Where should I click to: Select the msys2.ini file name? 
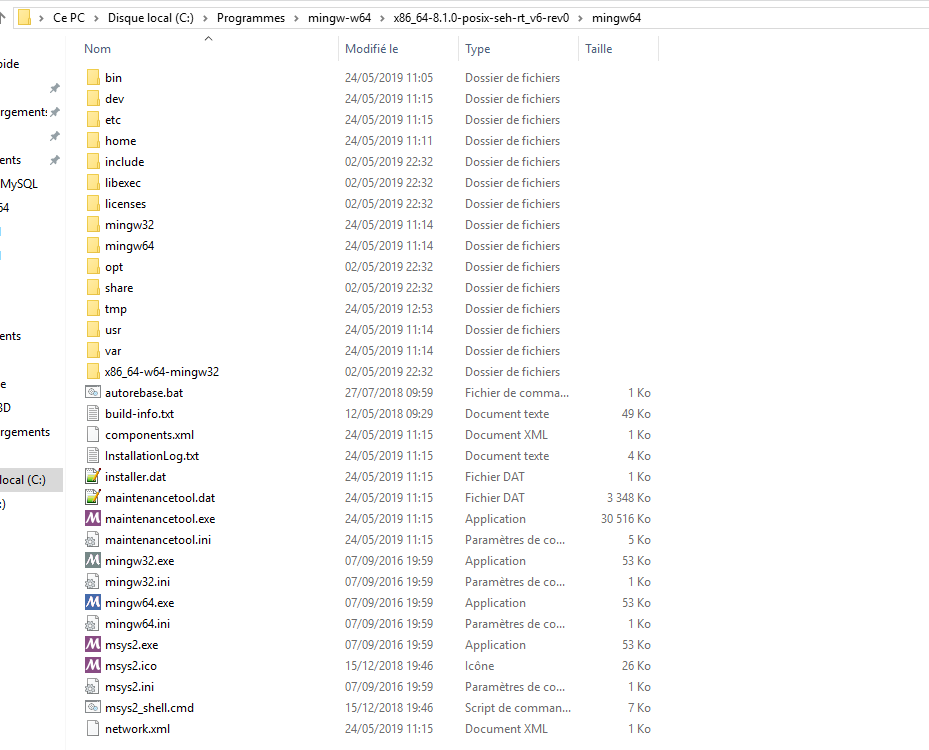click(x=129, y=687)
